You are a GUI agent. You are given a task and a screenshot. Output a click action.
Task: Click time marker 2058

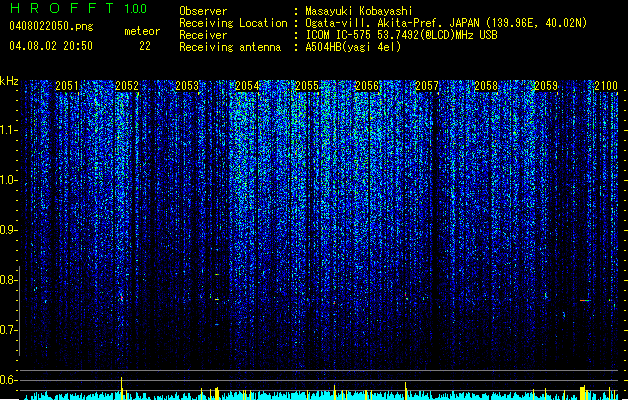point(486,85)
